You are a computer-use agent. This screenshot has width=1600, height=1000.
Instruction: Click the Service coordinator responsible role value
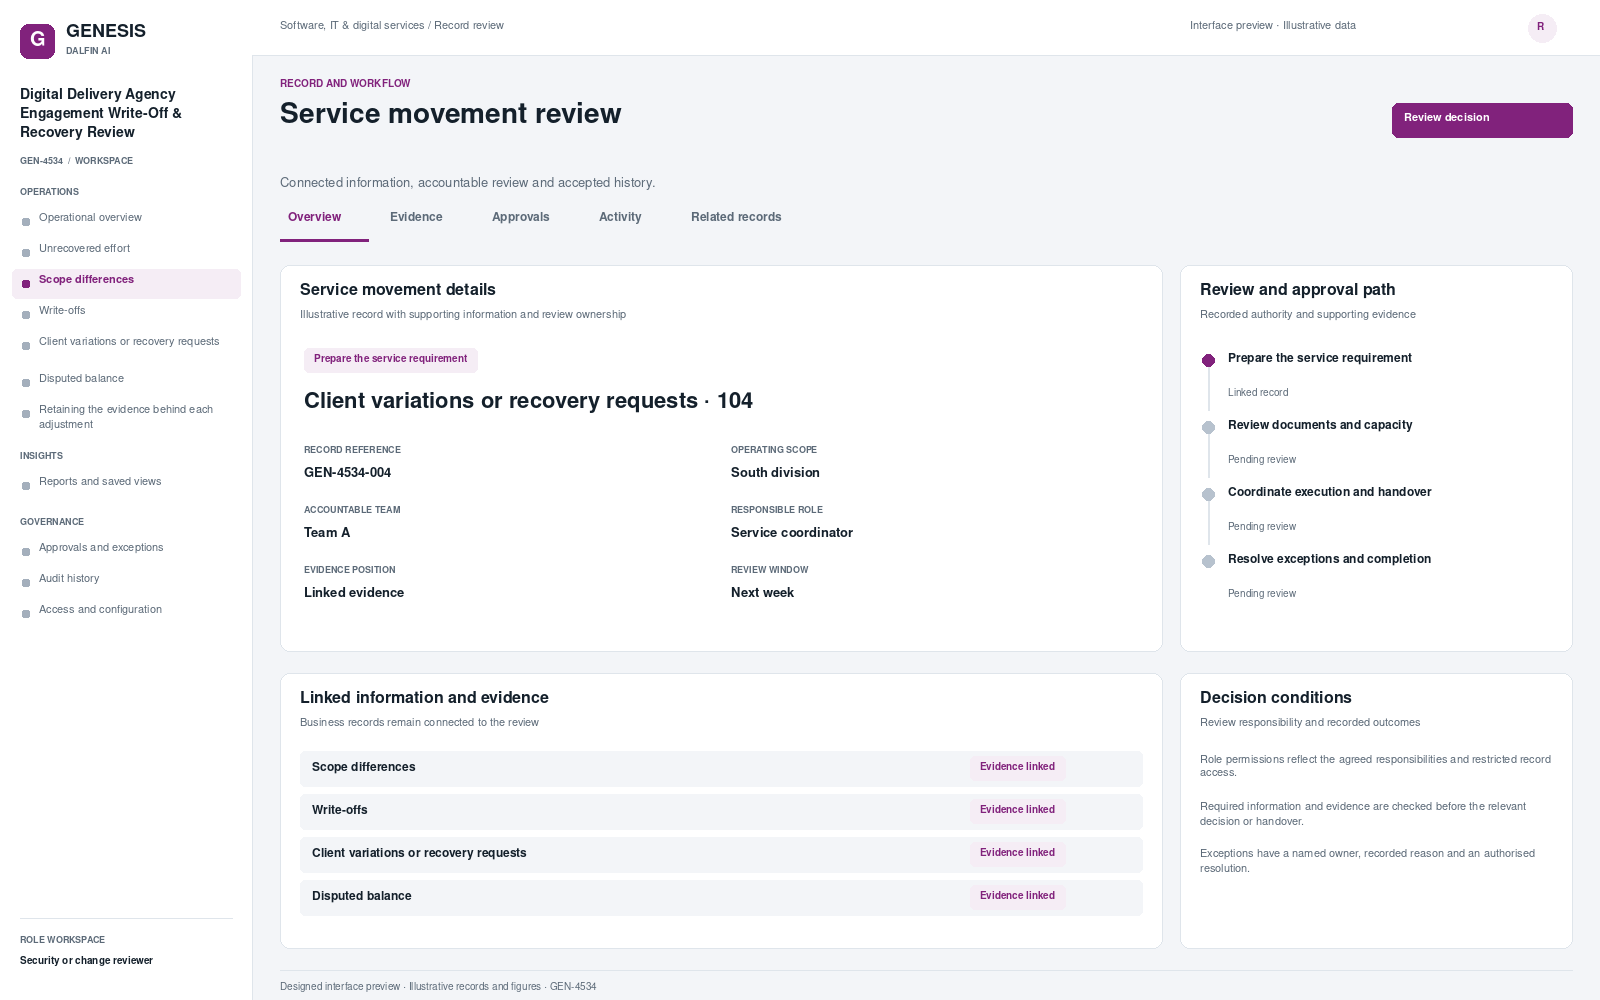coord(792,533)
